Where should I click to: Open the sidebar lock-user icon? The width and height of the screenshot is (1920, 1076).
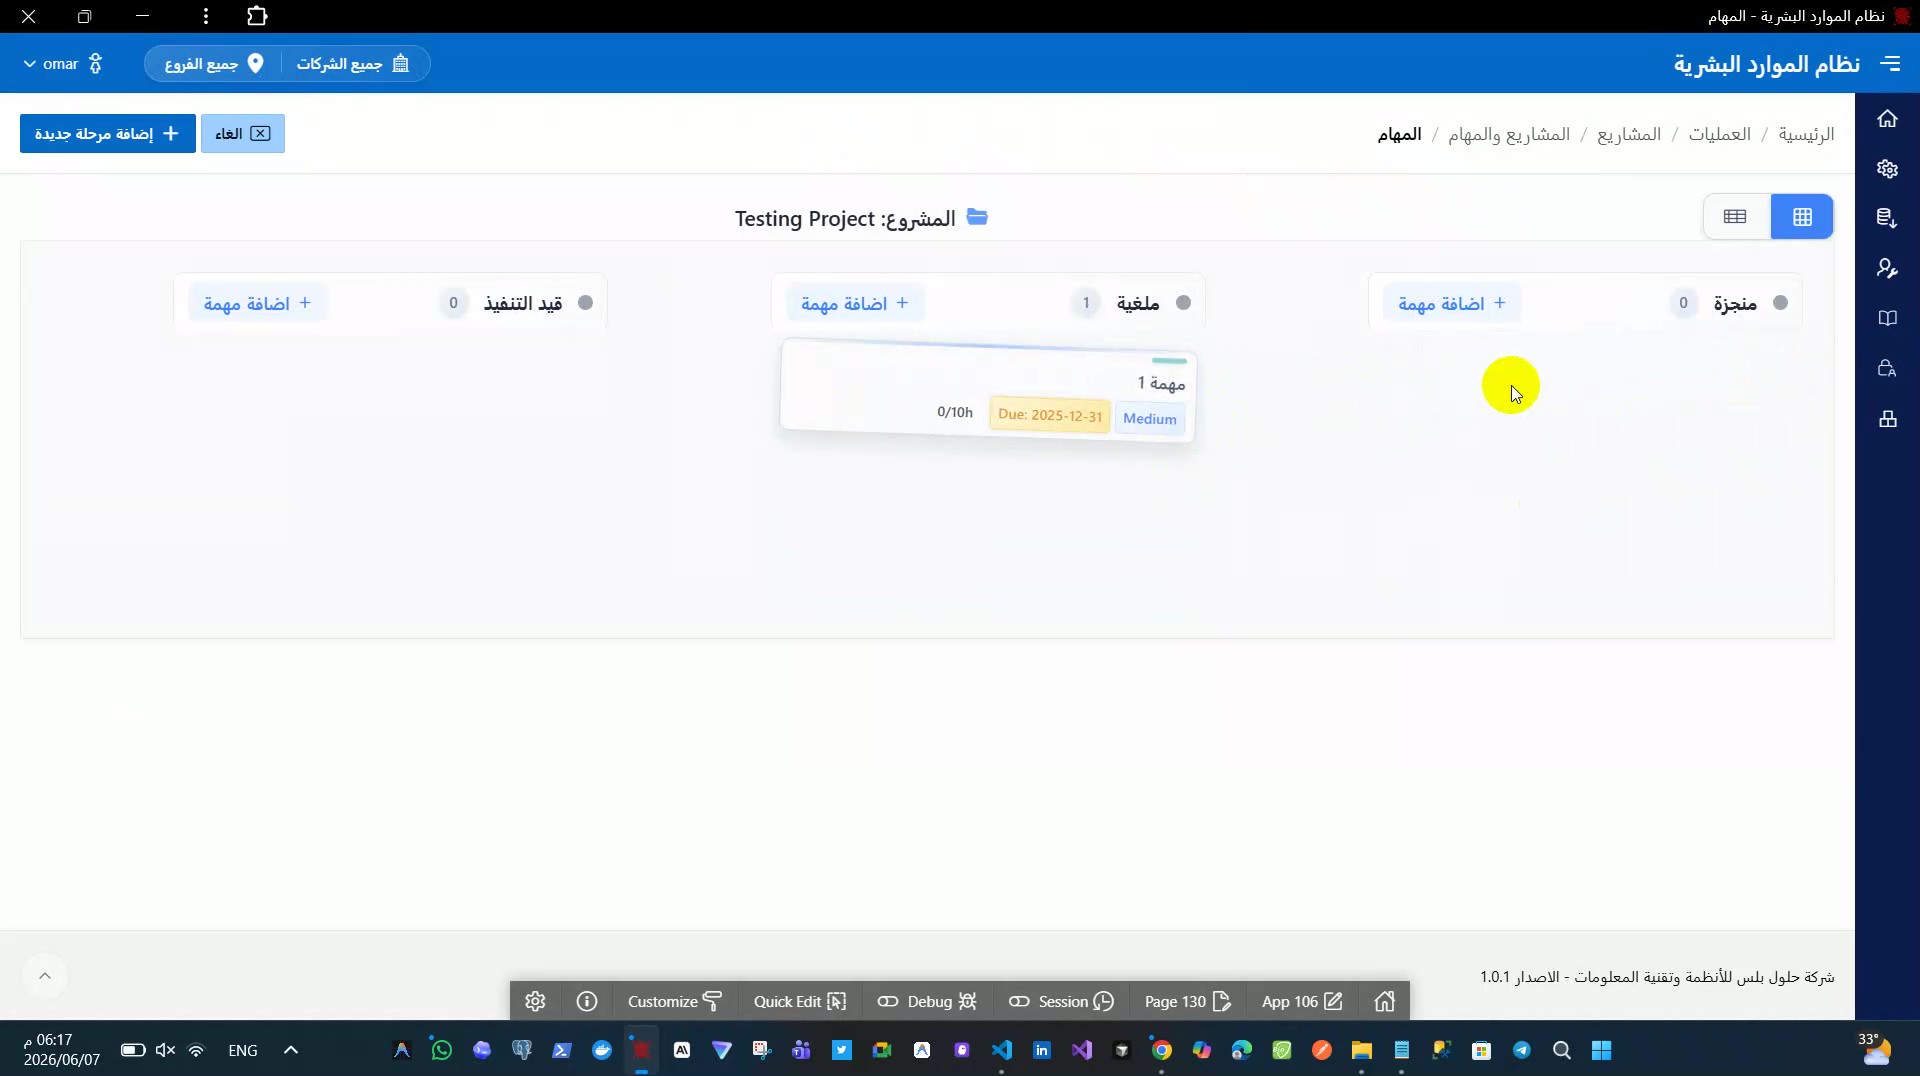click(x=1887, y=368)
